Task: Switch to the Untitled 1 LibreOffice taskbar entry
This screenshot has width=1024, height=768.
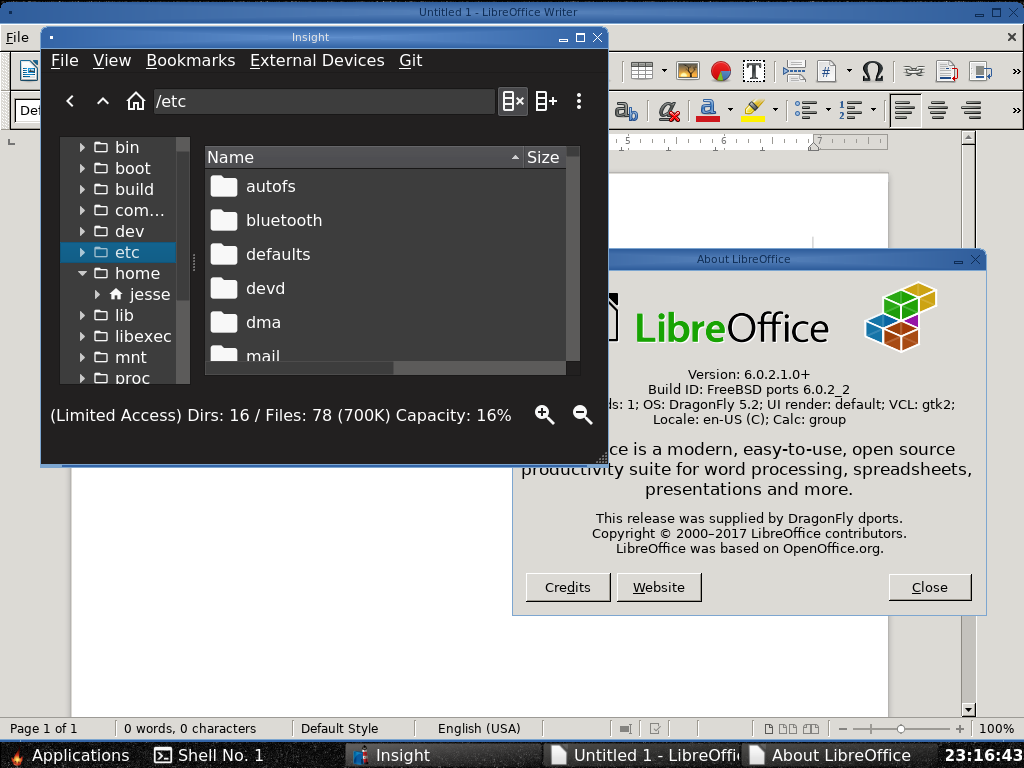Action: coord(644,756)
